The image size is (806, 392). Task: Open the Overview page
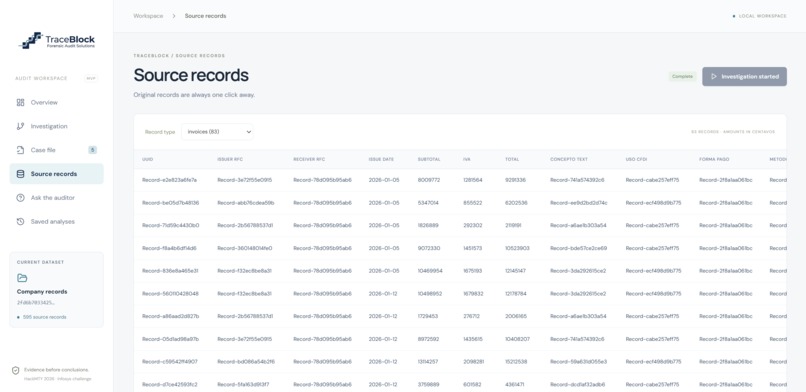click(57, 102)
